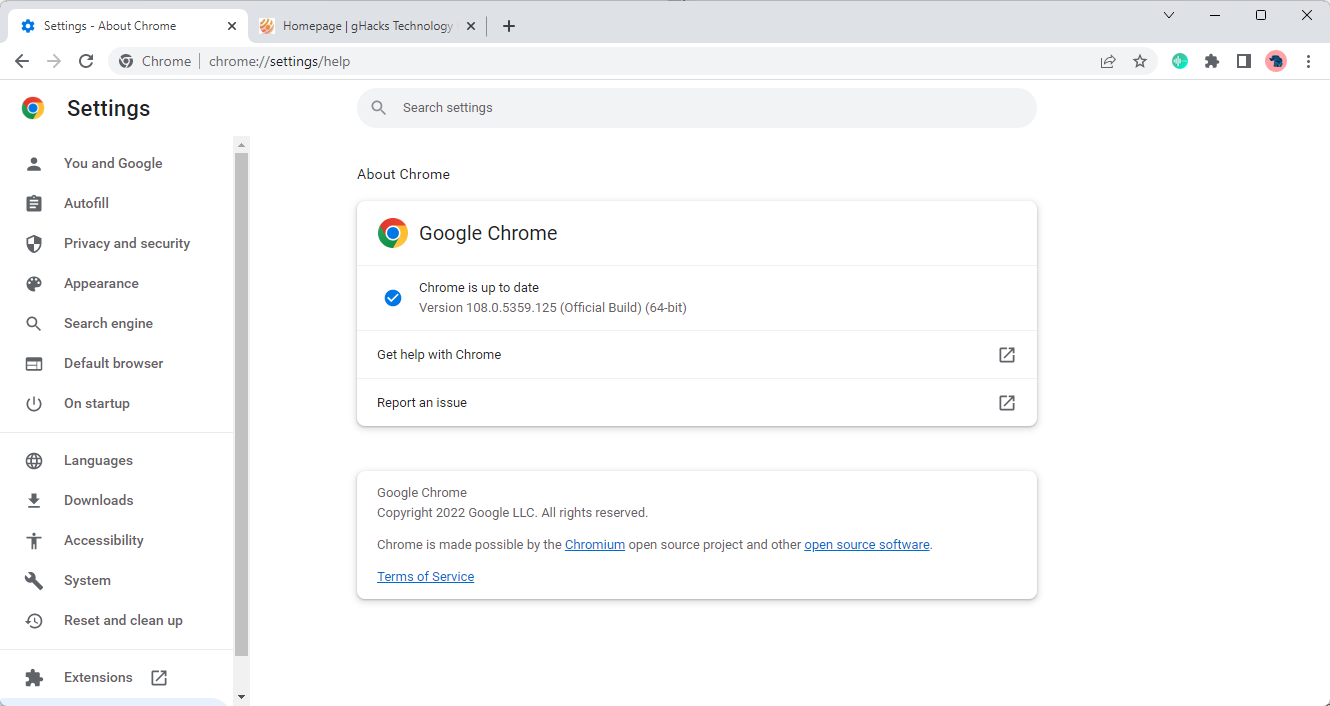The height and width of the screenshot is (706, 1330).
Task: Click the Version 108.0.5359.125 text
Action: click(x=552, y=308)
